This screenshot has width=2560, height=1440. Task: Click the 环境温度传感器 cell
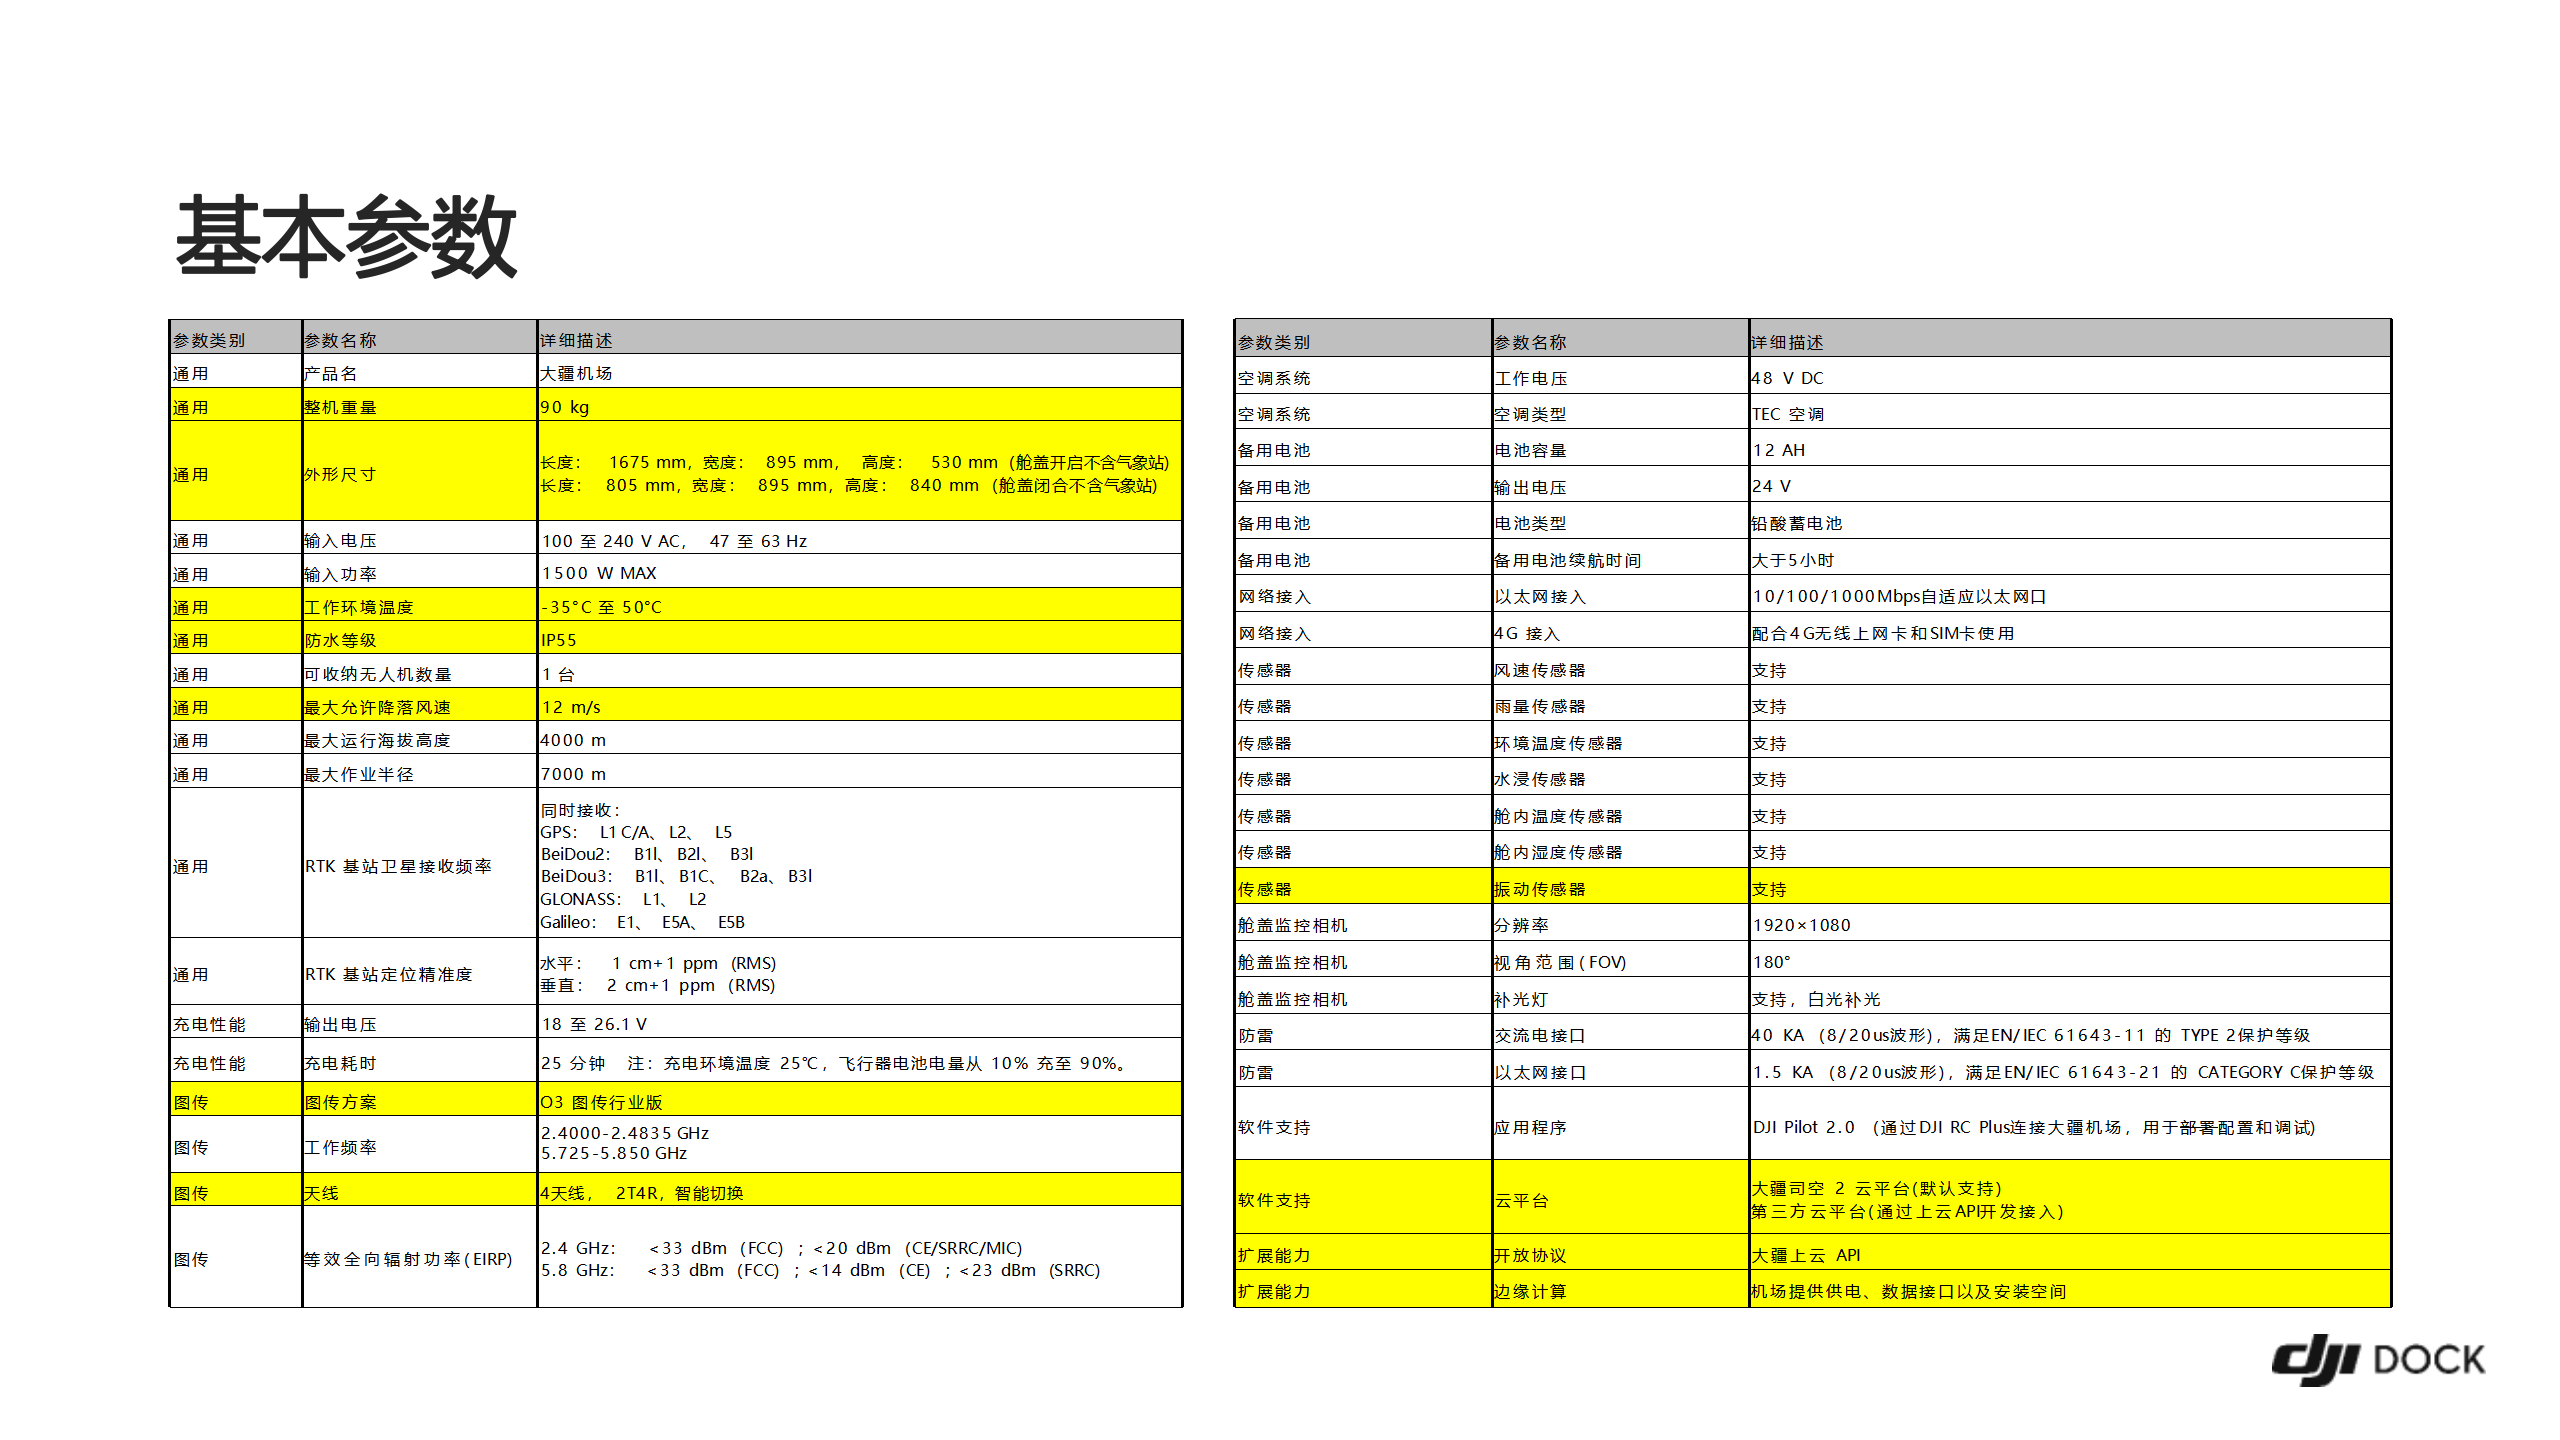coord(1620,740)
